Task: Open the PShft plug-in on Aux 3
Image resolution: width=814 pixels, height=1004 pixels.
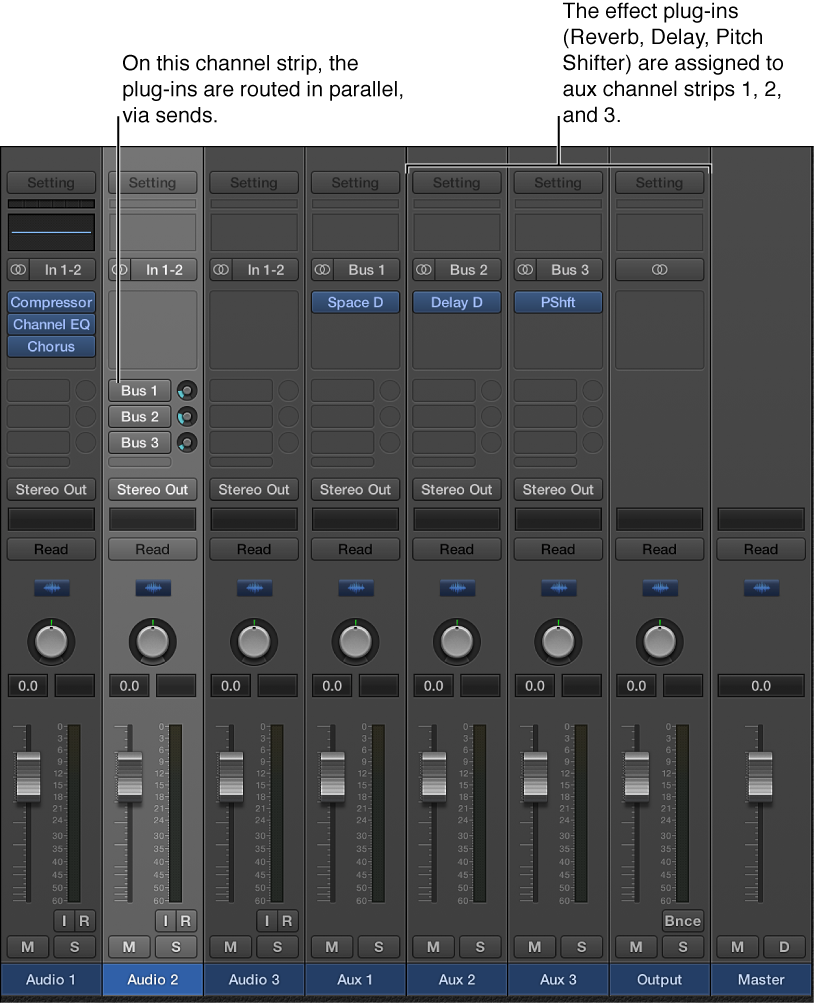Action: coord(558,301)
